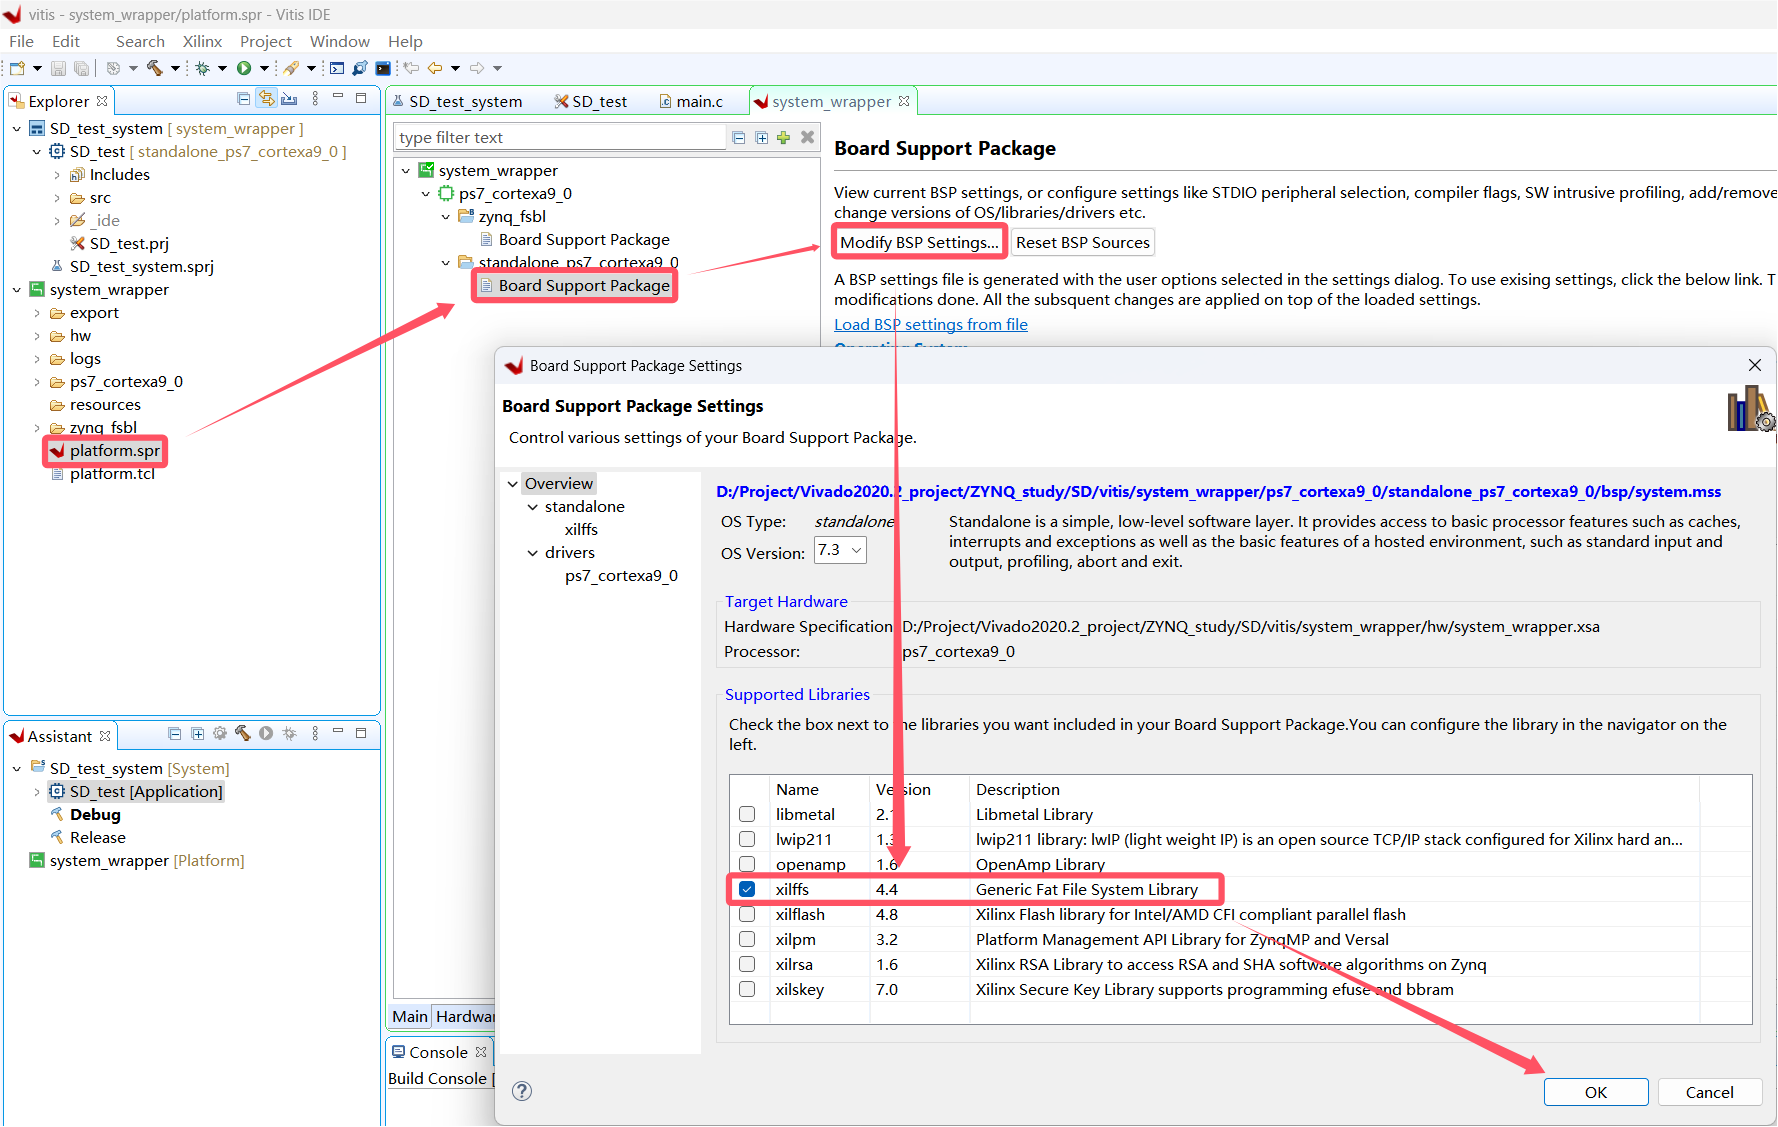Click Modify BSP Settings button

click(x=919, y=242)
